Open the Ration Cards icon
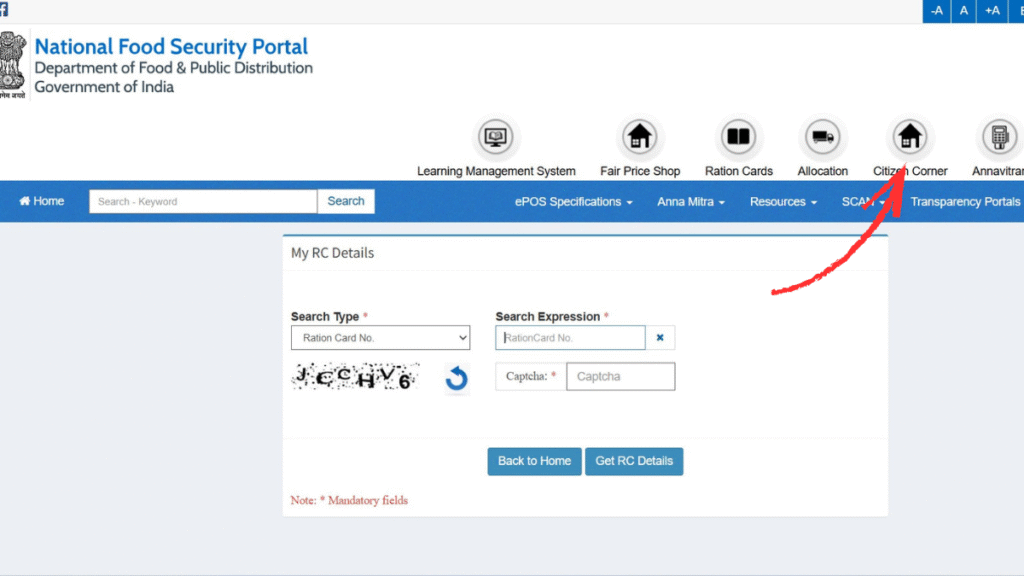The image size is (1024, 576). pos(739,137)
